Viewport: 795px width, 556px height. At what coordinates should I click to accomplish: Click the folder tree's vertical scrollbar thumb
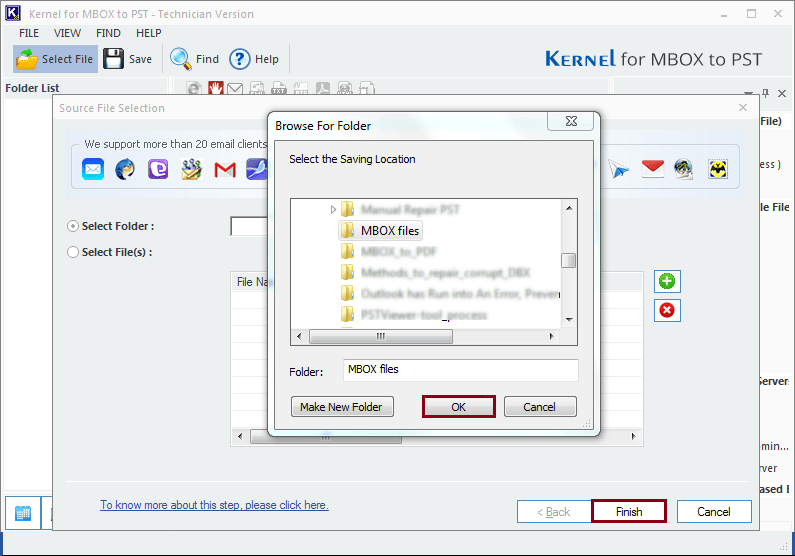(x=569, y=261)
